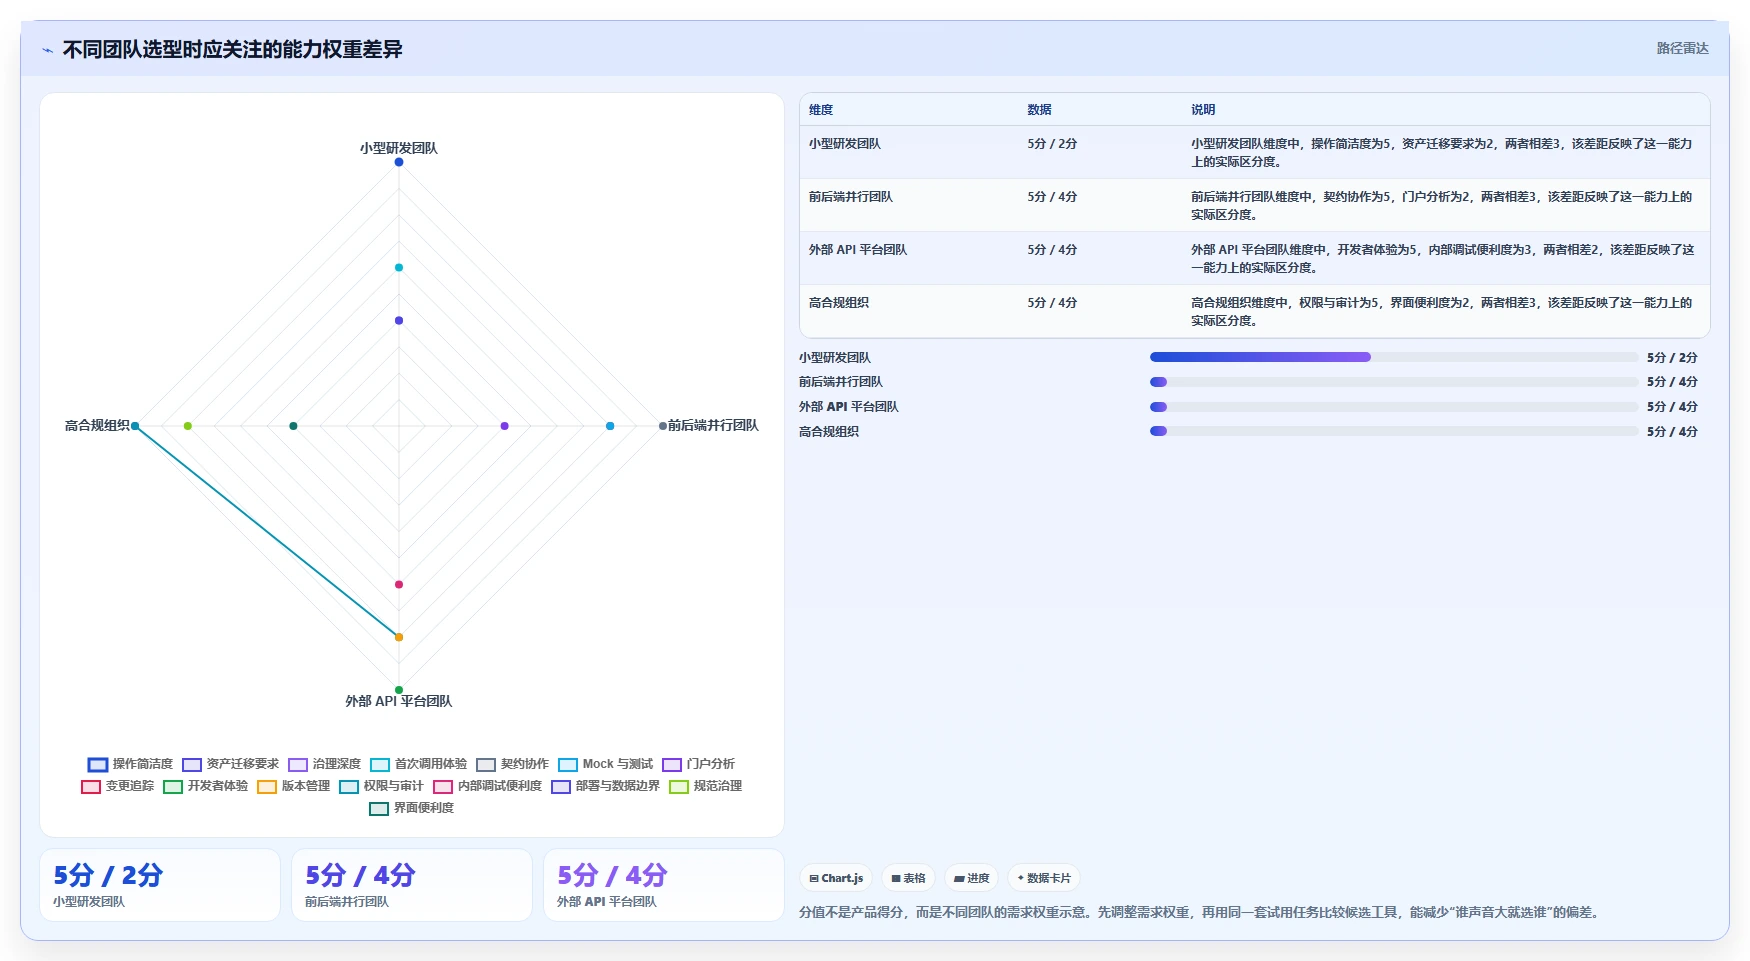
Task: Hide the 权限与审计 legend dataset
Action: click(381, 786)
